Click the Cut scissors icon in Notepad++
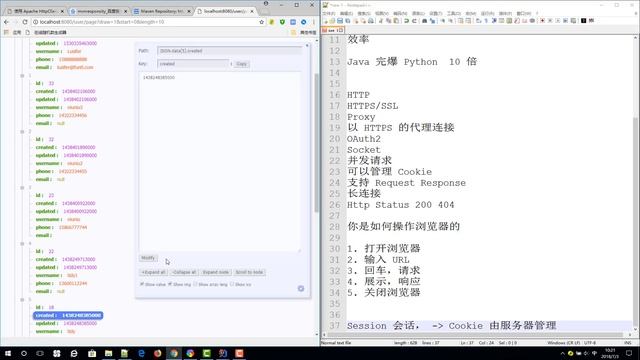The width and height of the screenshot is (640, 360). [x=381, y=21]
